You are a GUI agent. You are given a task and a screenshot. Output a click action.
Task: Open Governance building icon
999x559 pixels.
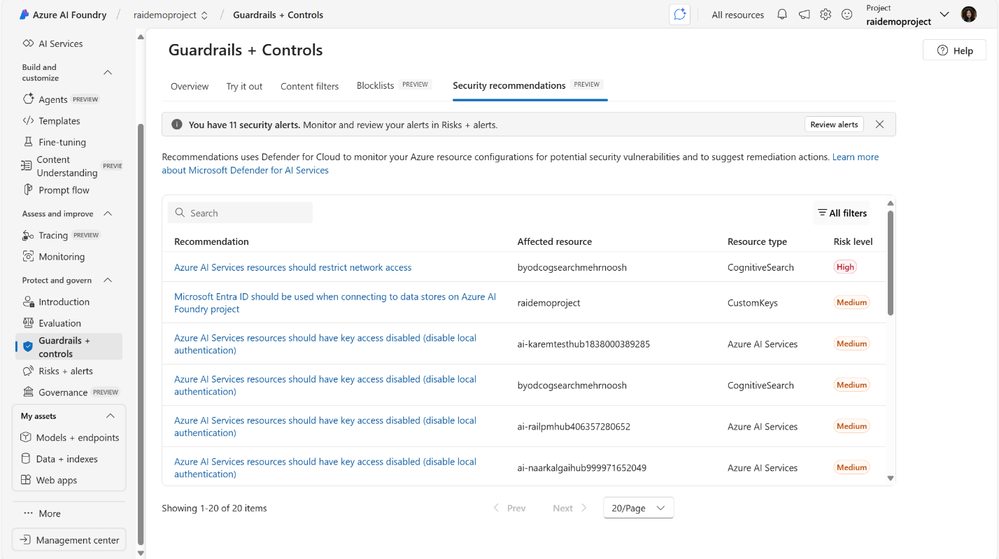[x=28, y=392]
